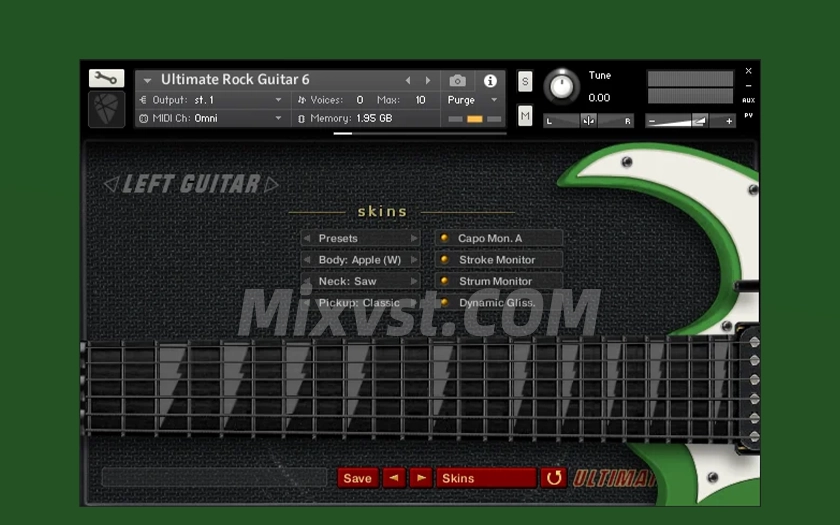
Task: Click the guitar pick instrument logo
Action: (106, 109)
